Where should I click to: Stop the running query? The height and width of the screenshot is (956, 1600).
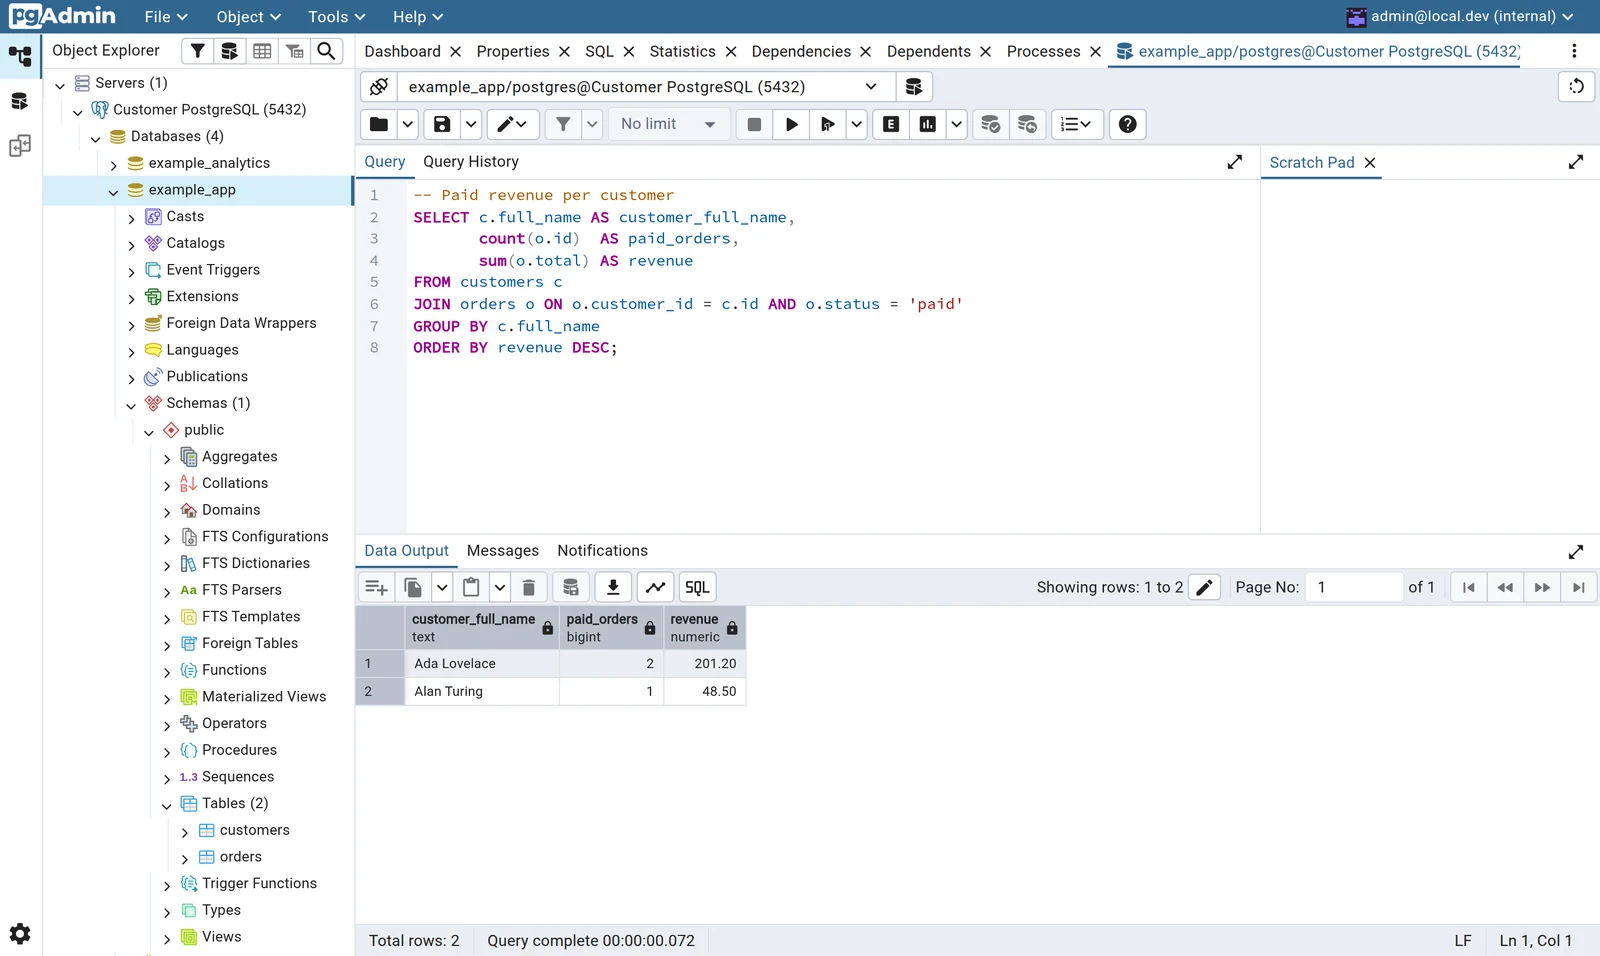[x=754, y=124]
